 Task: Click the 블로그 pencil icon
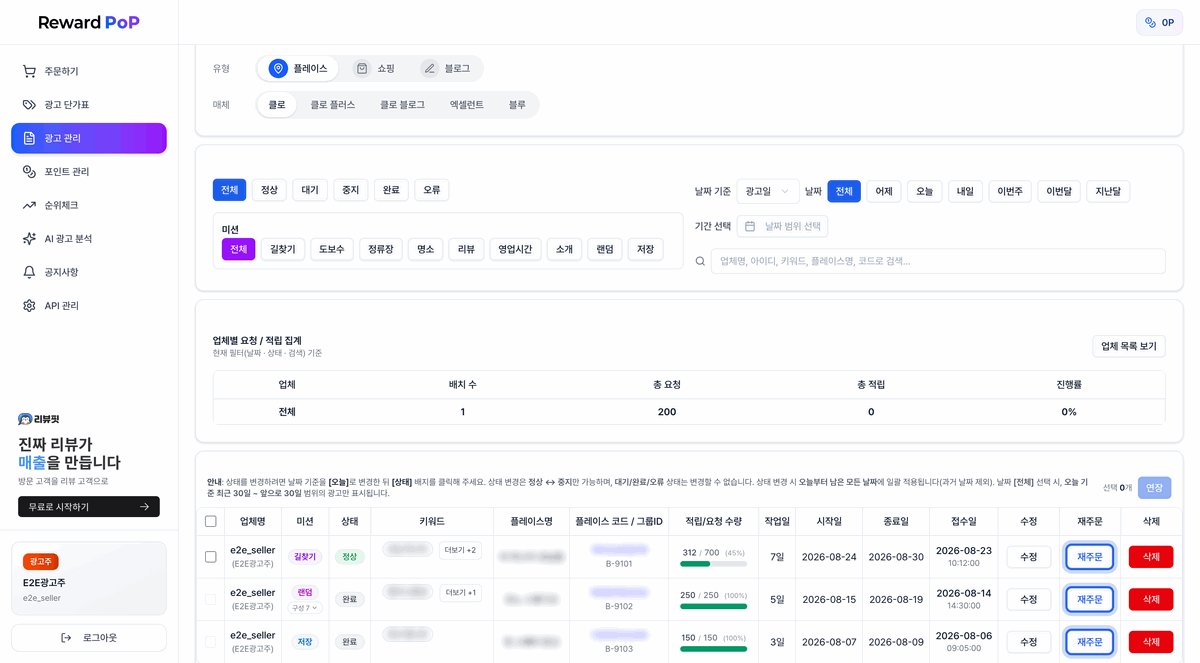pyautogui.click(x=430, y=68)
